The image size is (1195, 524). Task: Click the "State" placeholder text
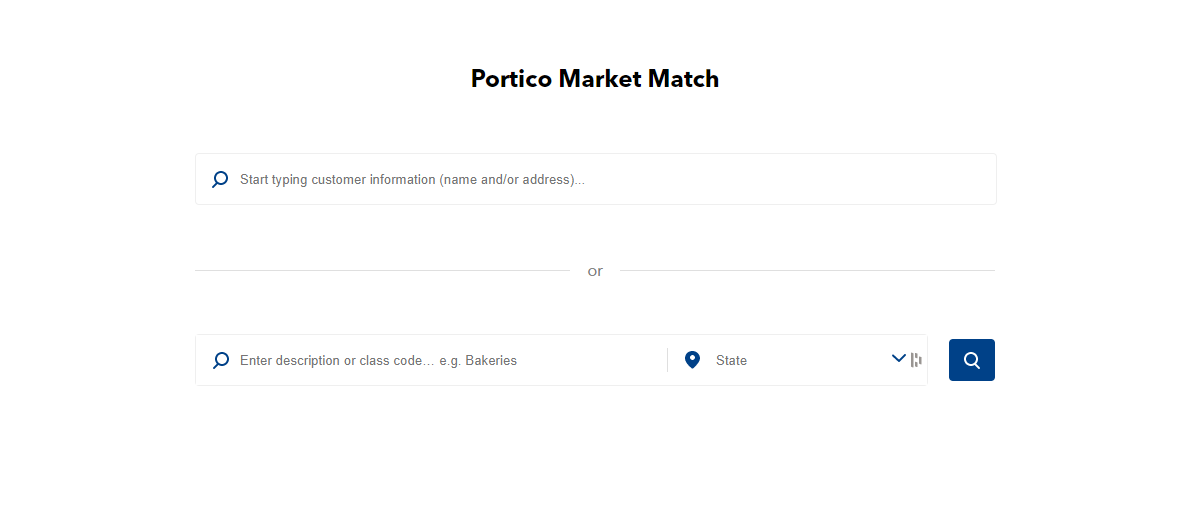[x=731, y=360]
